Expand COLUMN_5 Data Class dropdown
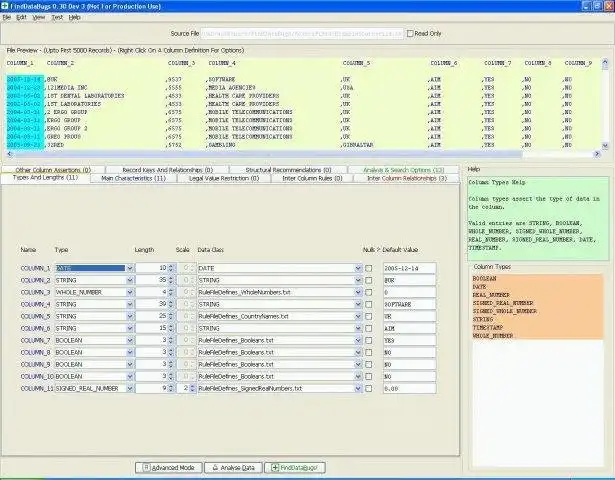This screenshot has width=615, height=480. (x=358, y=316)
